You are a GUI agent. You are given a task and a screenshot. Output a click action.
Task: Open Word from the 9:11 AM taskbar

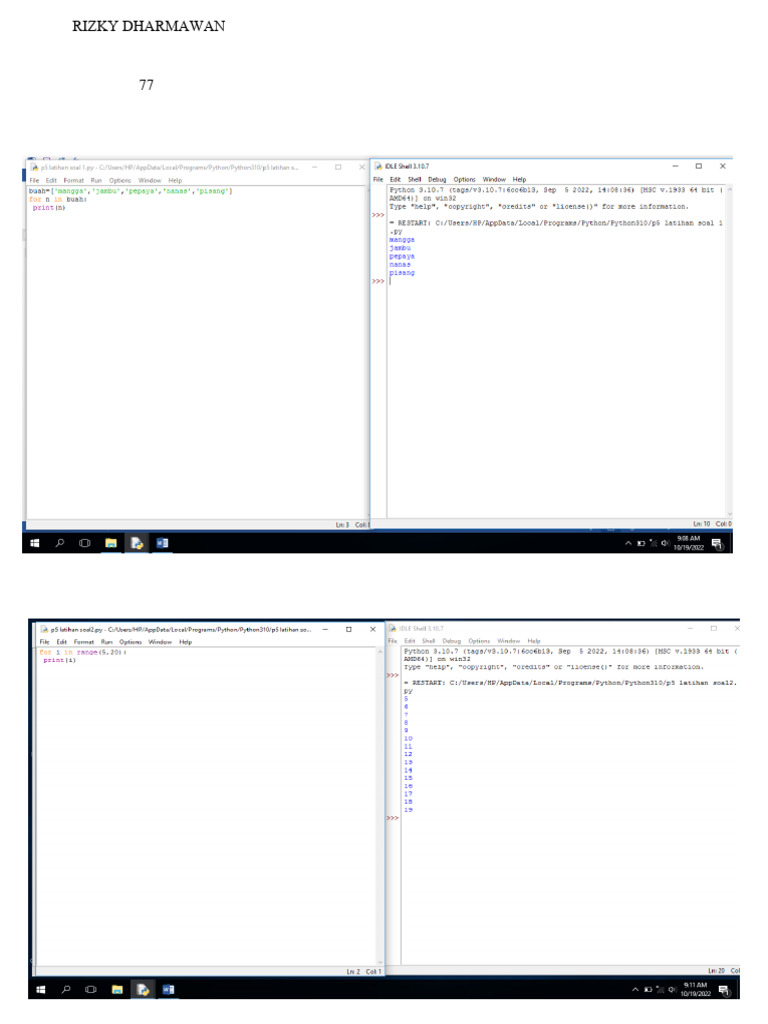pos(168,990)
